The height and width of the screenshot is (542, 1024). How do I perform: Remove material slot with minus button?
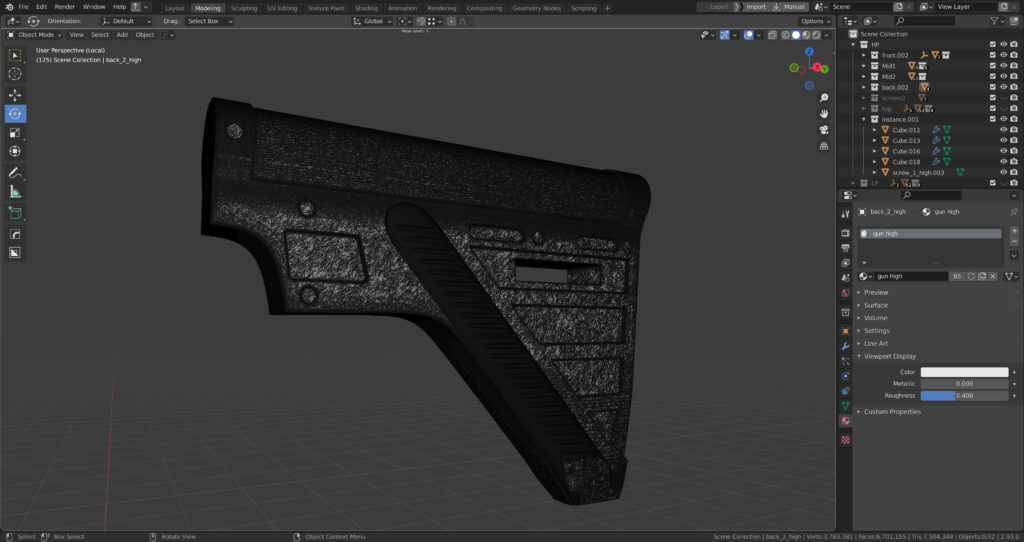1014,242
